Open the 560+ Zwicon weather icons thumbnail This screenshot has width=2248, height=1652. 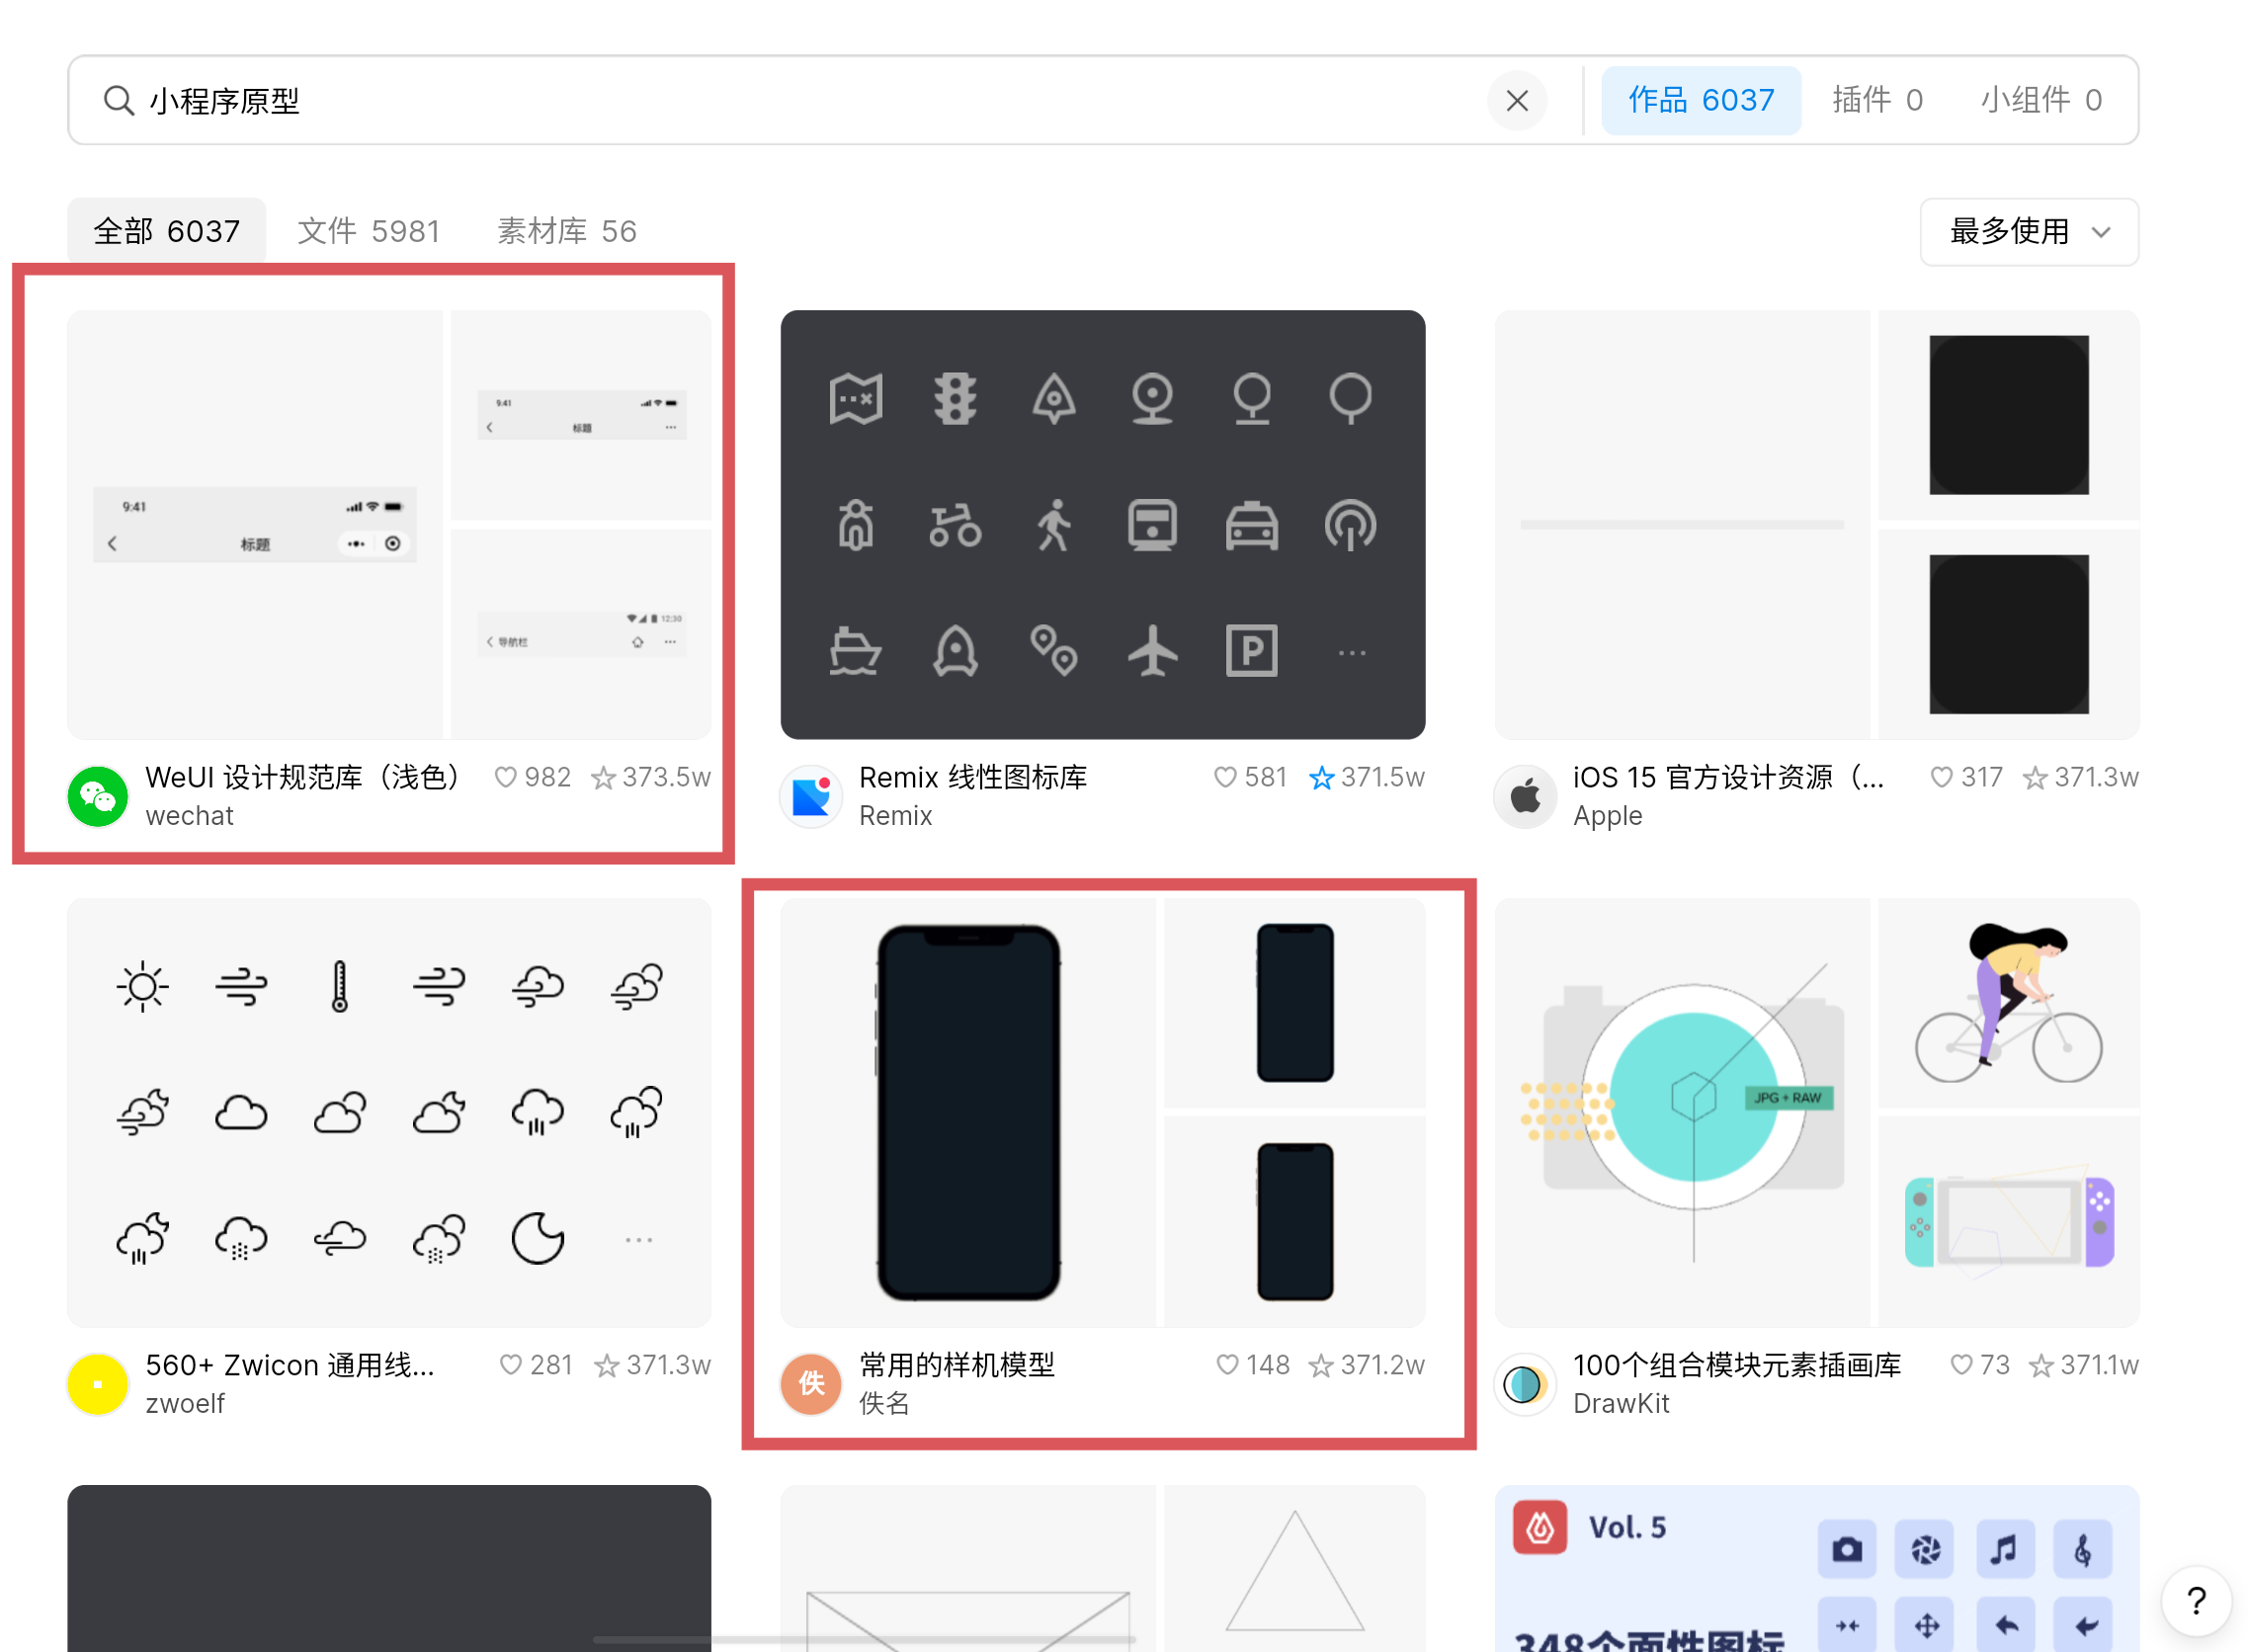pos(389,1112)
